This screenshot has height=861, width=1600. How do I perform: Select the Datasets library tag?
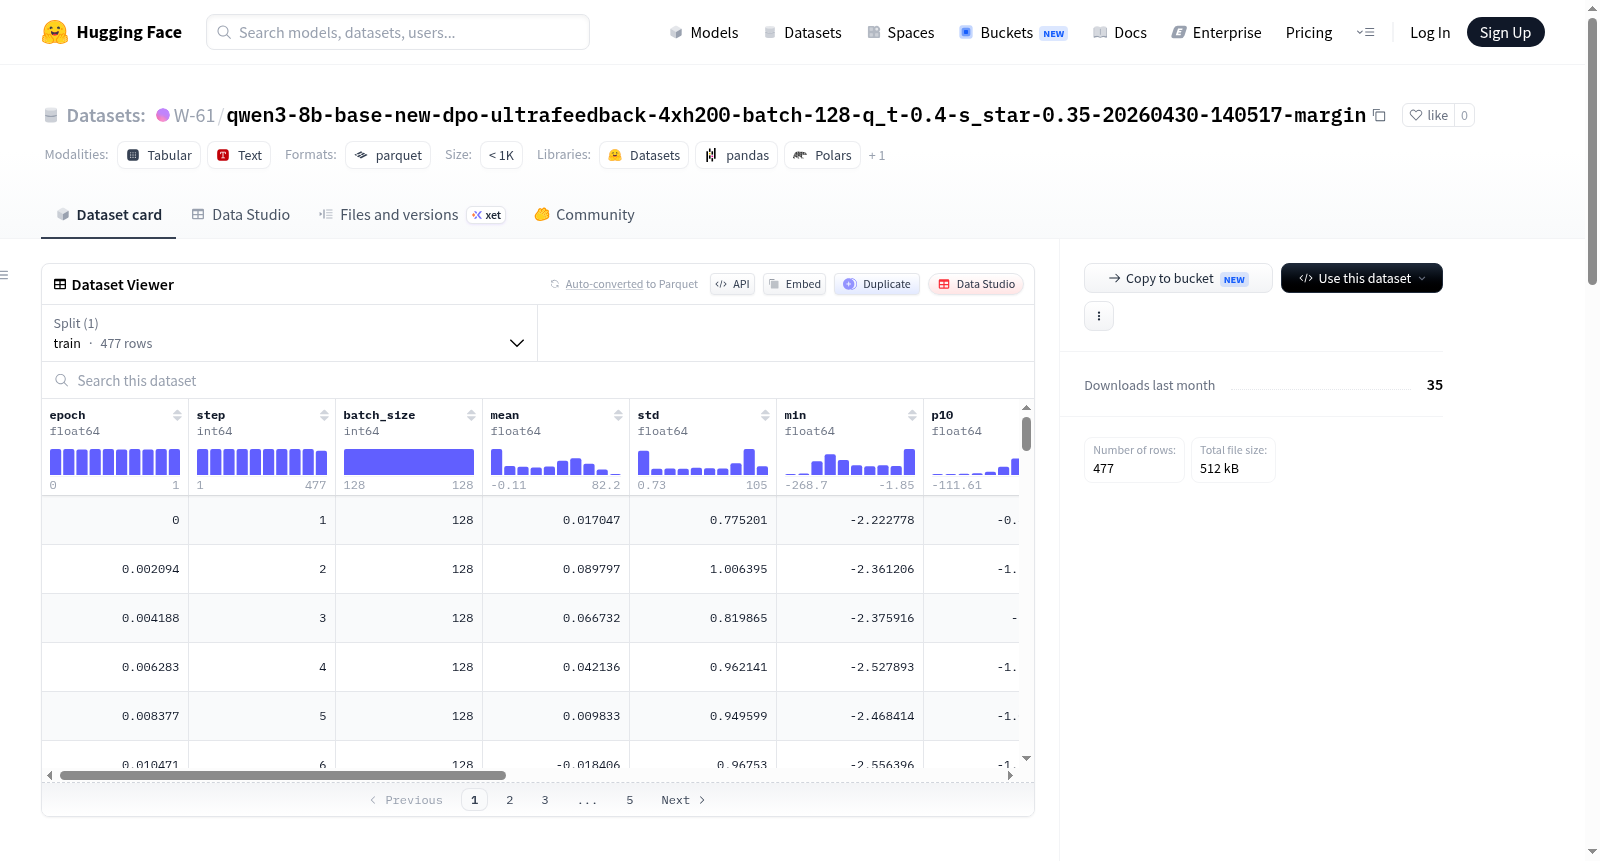click(x=644, y=155)
